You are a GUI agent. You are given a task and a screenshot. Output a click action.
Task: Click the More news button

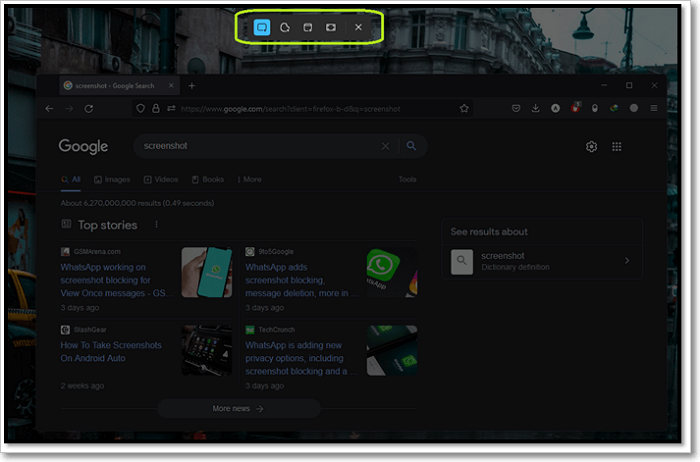tap(238, 408)
